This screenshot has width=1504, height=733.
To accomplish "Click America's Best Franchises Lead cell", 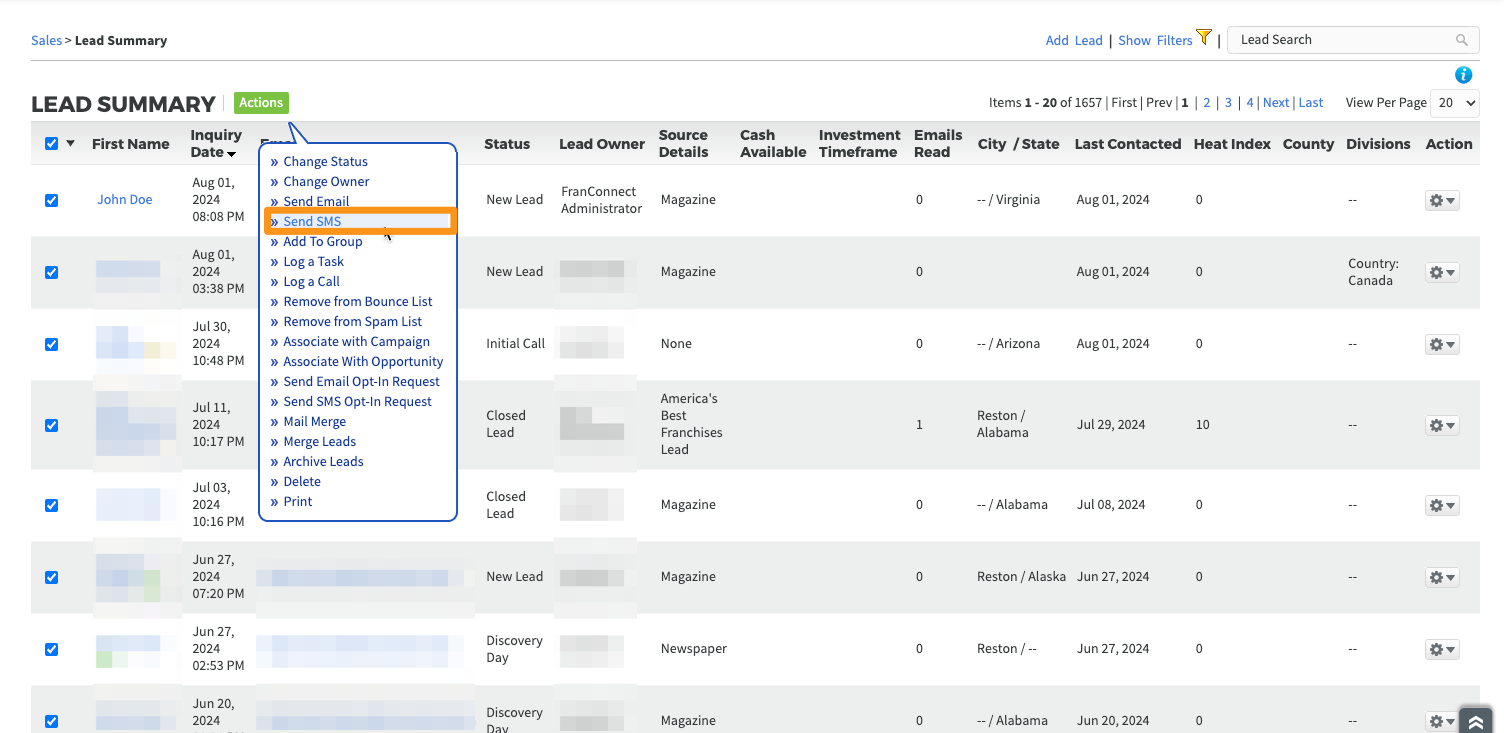I will pyautogui.click(x=691, y=424).
